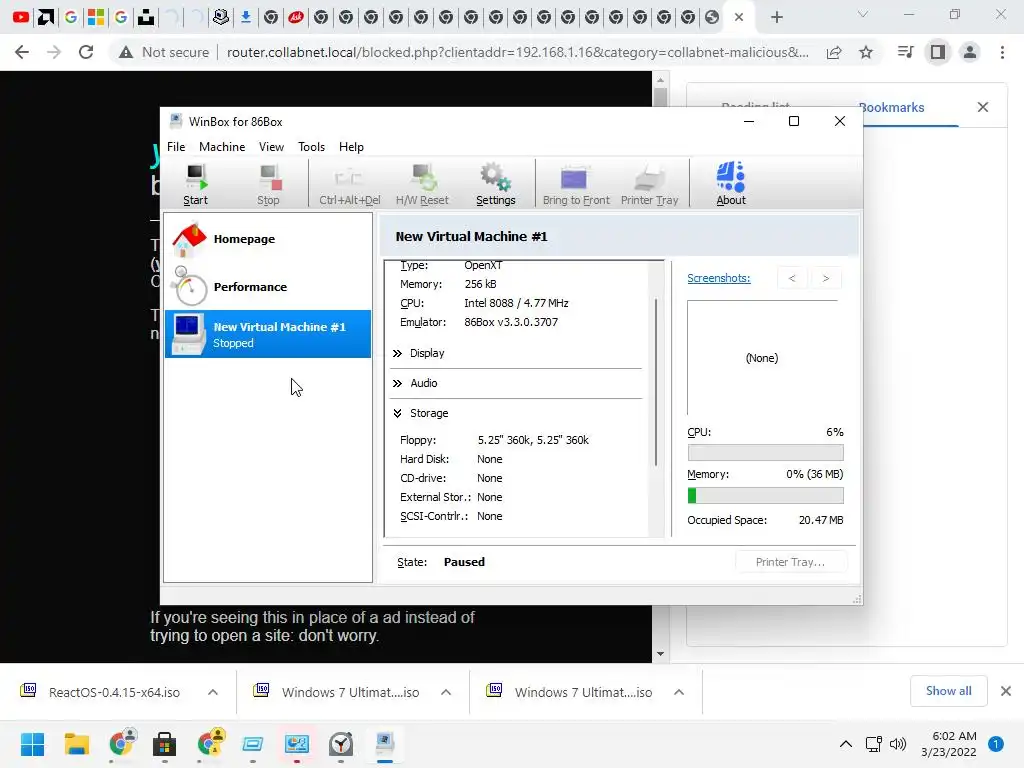Expand options chevron for ReactOS download
Image resolution: width=1024 pixels, height=768 pixels.
[213, 692]
